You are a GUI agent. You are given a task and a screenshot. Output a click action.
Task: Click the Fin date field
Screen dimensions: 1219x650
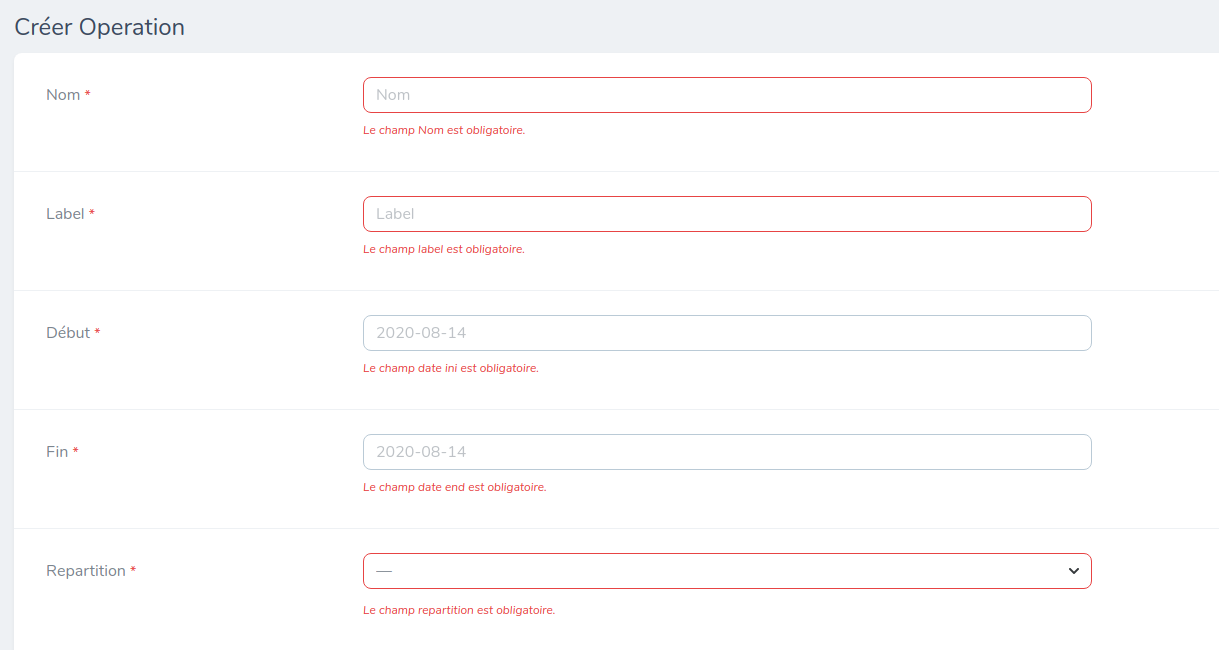click(x=727, y=451)
